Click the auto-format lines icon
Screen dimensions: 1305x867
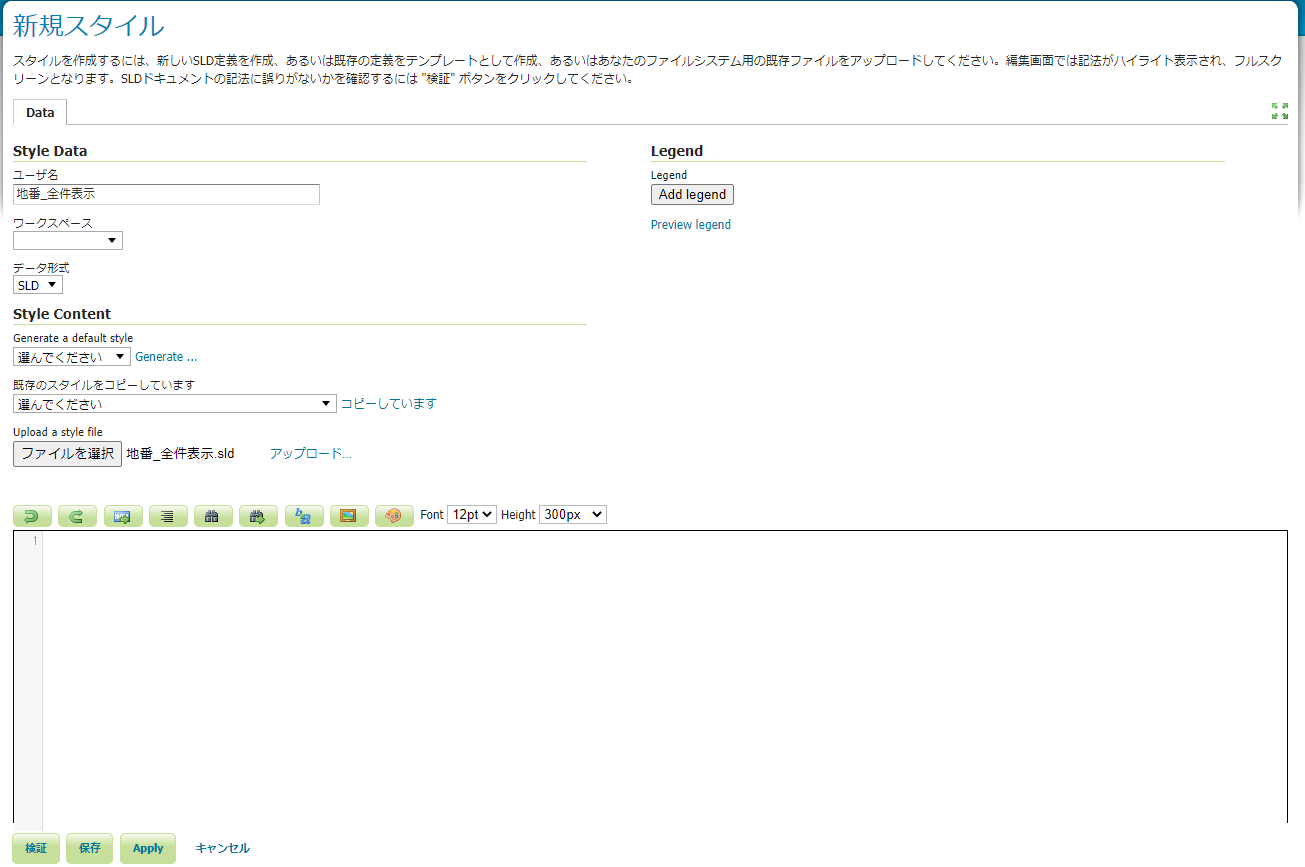click(168, 516)
